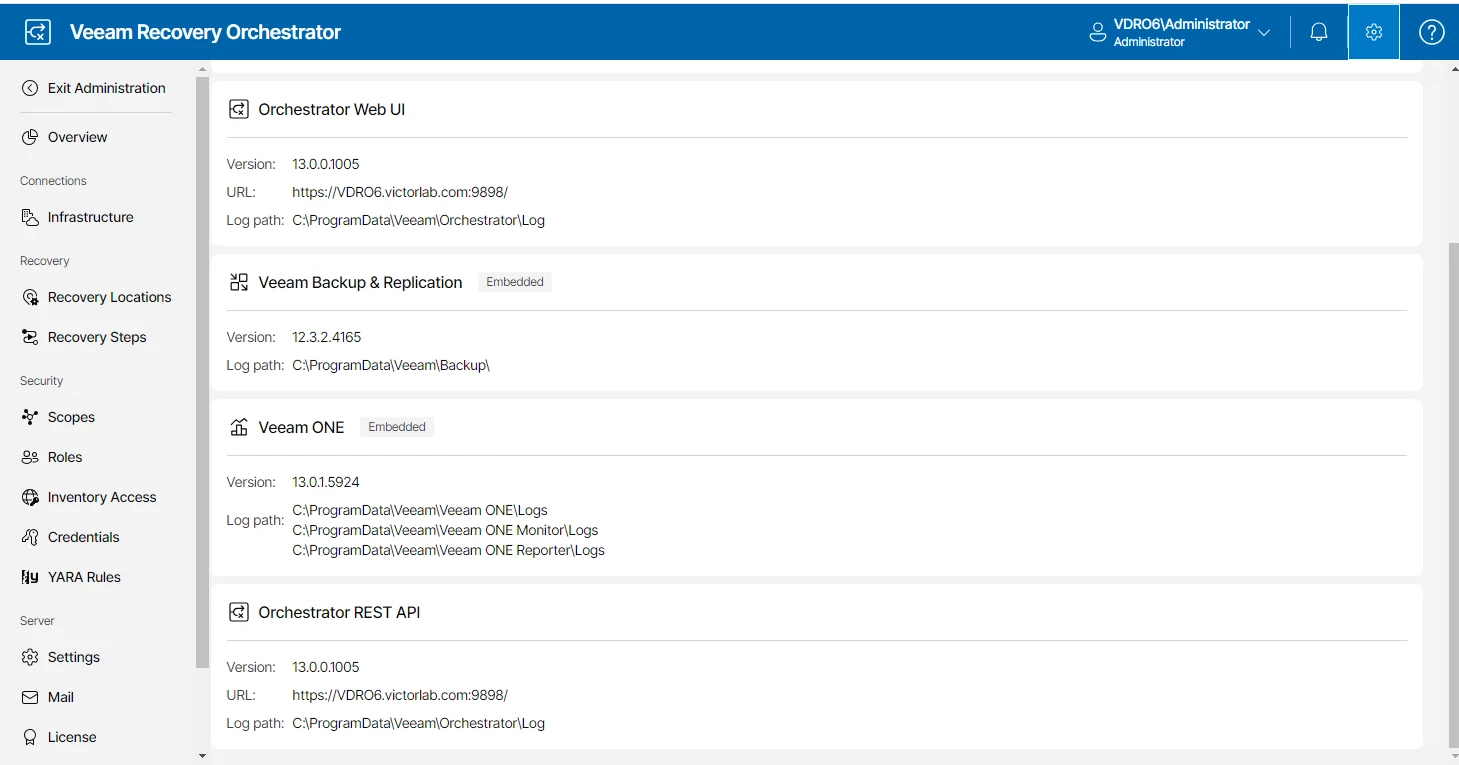Click the help question mark icon
Screen dimensions: 1459x765
coord(1431,32)
